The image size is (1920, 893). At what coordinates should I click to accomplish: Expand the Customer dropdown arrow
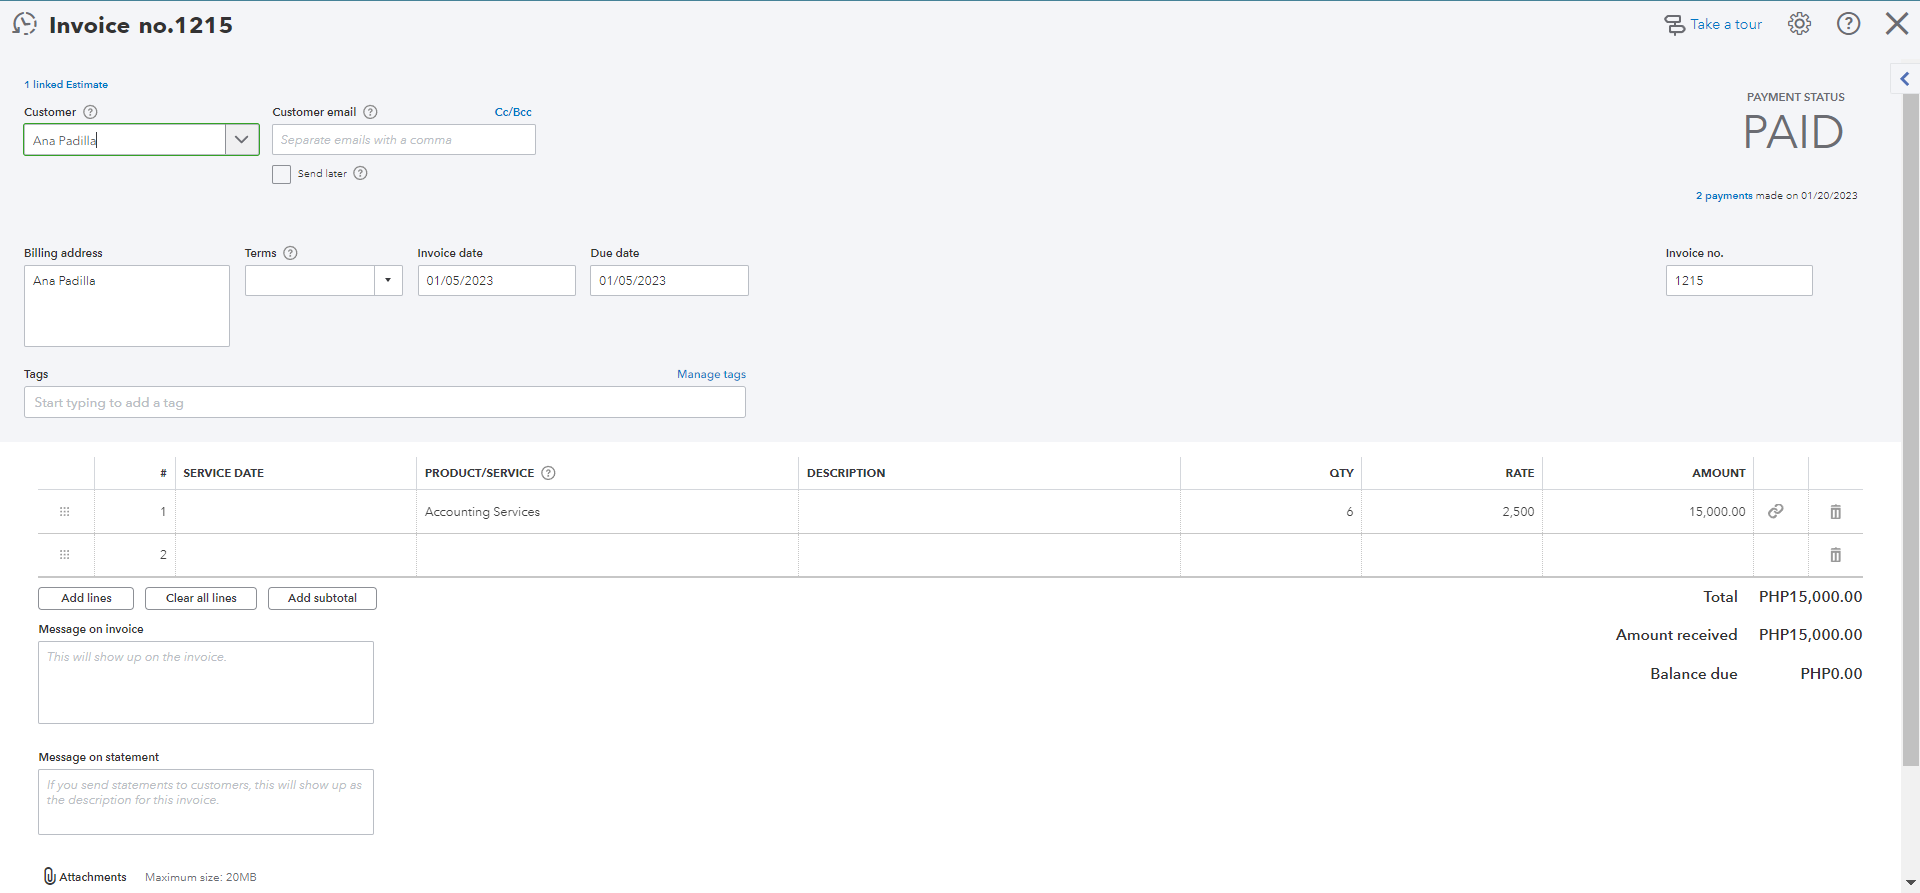pos(241,140)
